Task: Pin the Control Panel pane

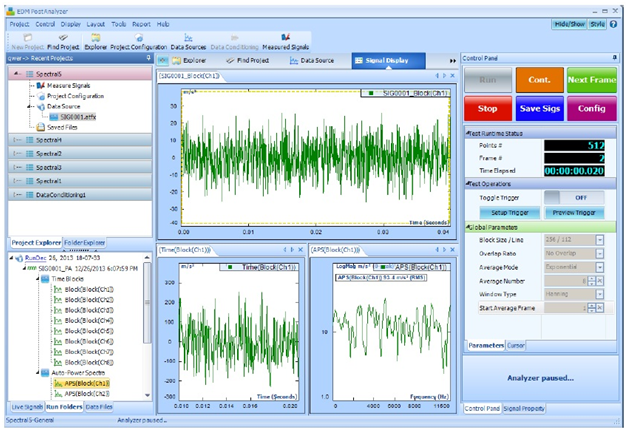Action: click(x=615, y=58)
